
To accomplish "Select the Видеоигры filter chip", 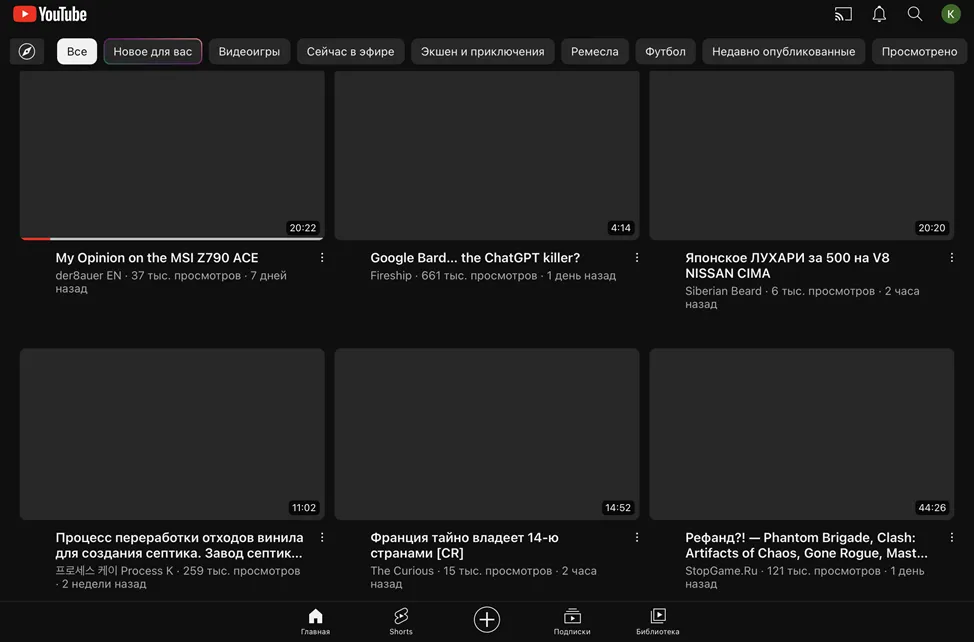I will (x=249, y=52).
